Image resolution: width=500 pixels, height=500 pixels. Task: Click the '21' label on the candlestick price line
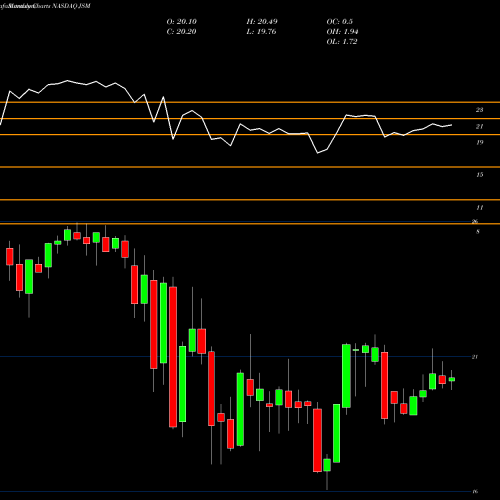coord(475,357)
